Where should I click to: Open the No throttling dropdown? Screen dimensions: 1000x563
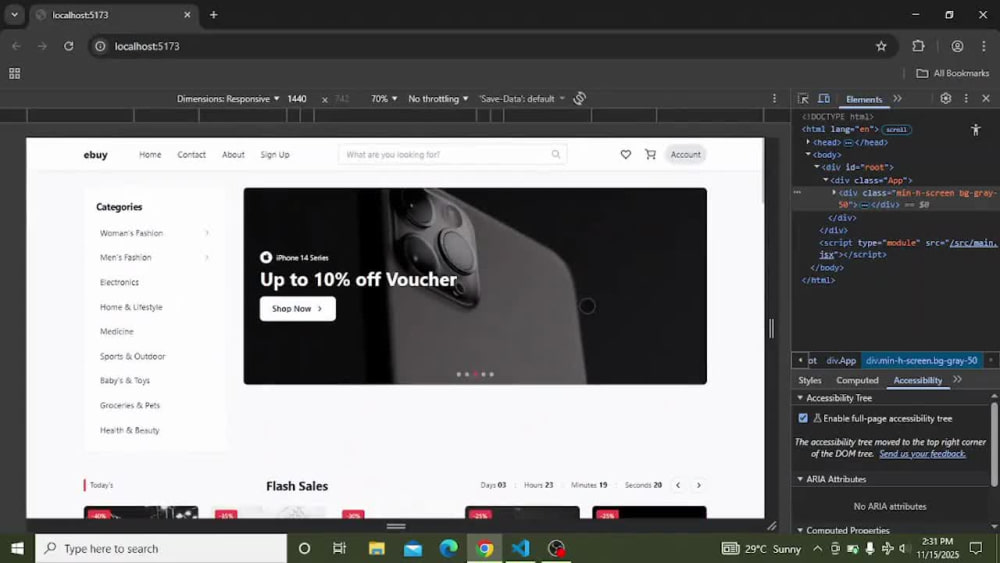pos(438,99)
